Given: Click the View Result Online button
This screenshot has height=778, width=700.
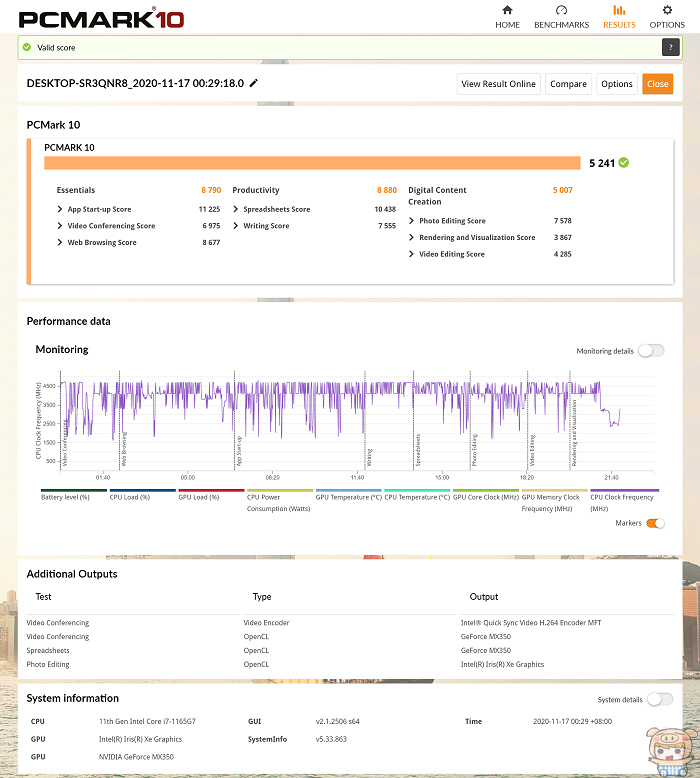Looking at the screenshot, I should point(498,84).
